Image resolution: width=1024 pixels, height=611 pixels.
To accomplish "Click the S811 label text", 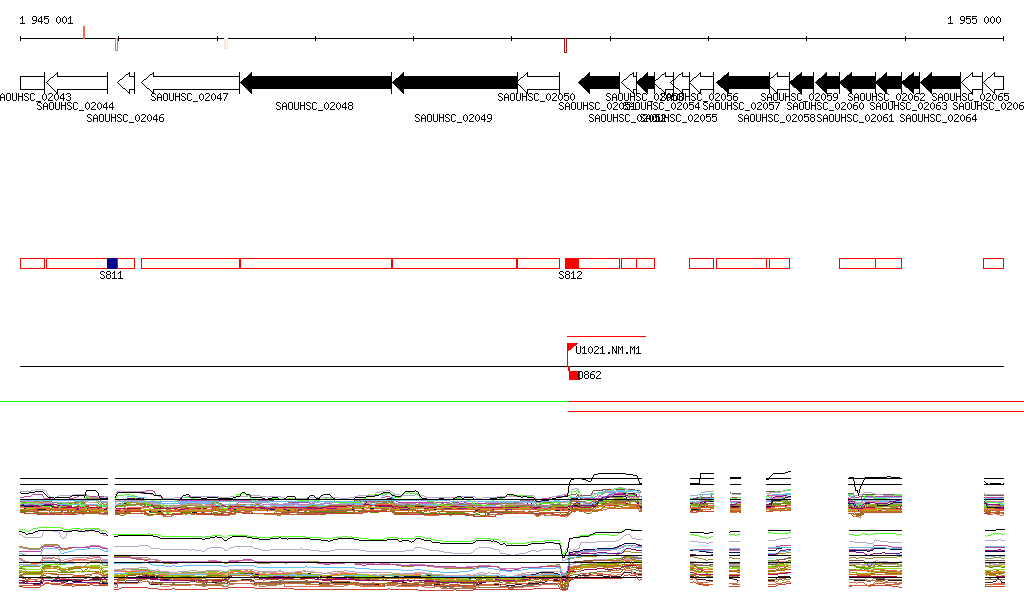I will (x=111, y=275).
